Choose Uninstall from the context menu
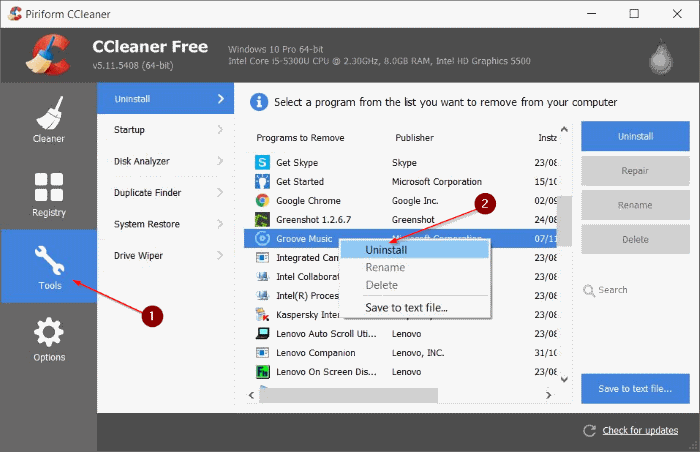This screenshot has width=700, height=452. (x=415, y=250)
